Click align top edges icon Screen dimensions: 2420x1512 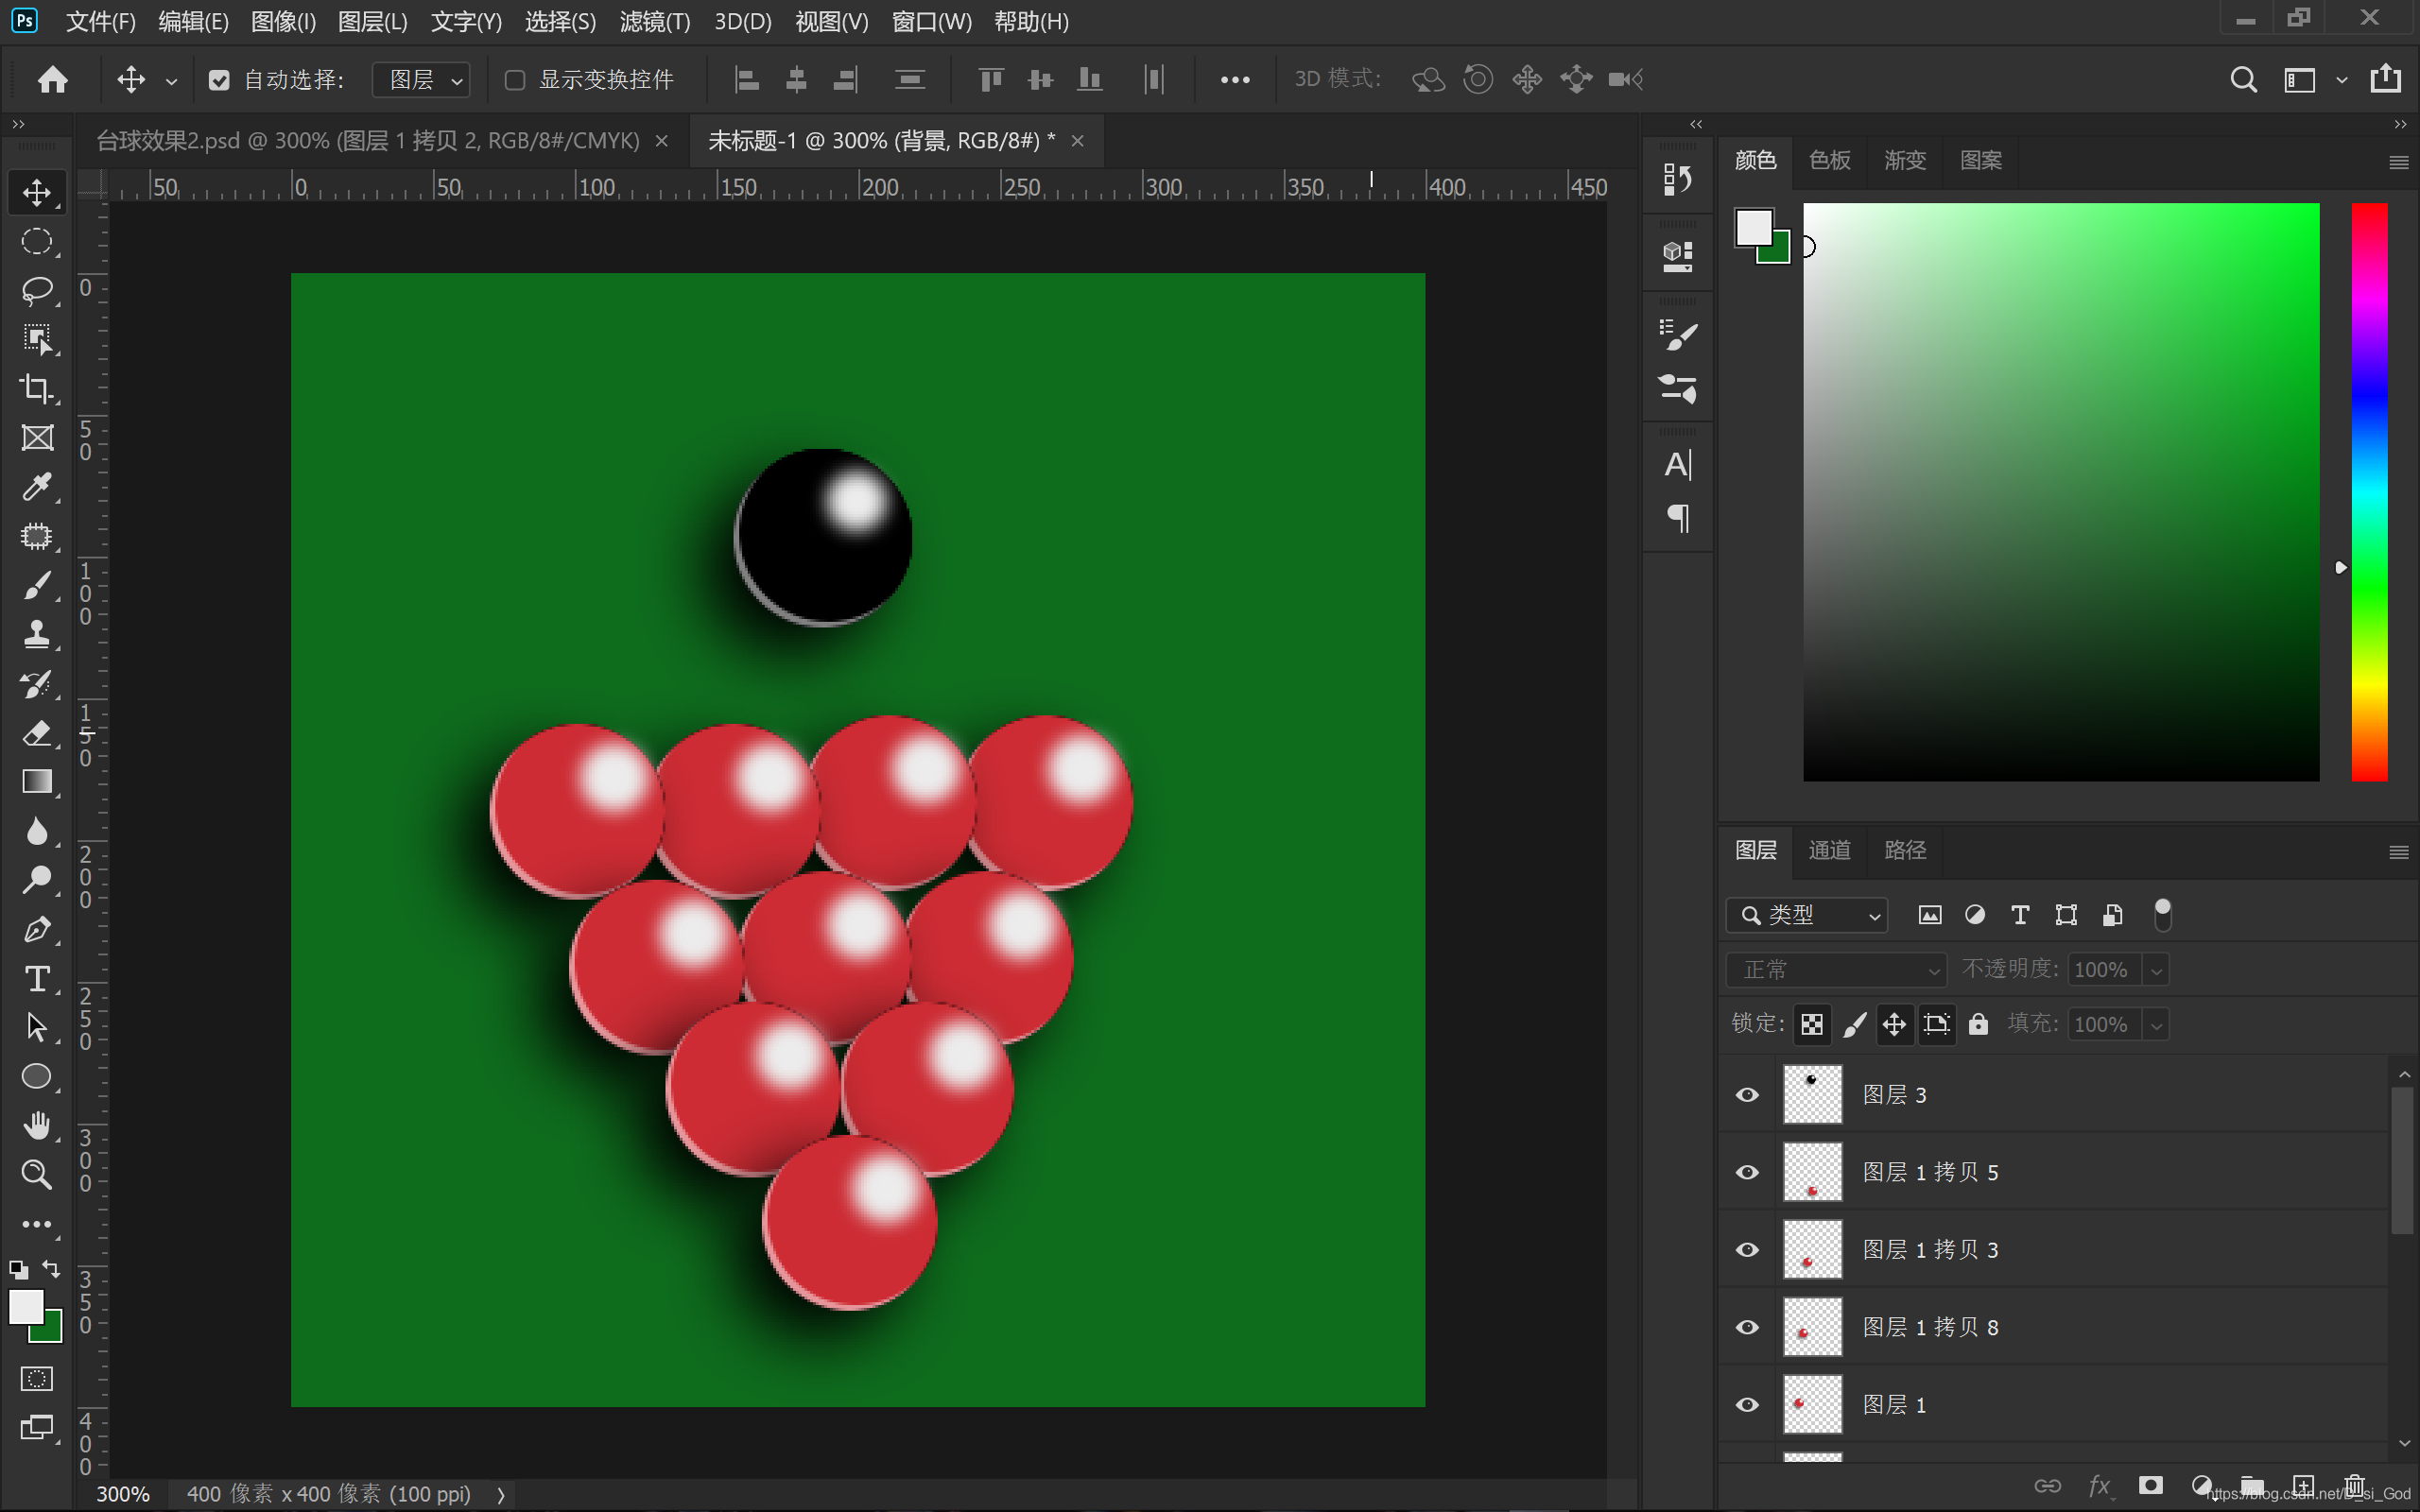pos(990,79)
